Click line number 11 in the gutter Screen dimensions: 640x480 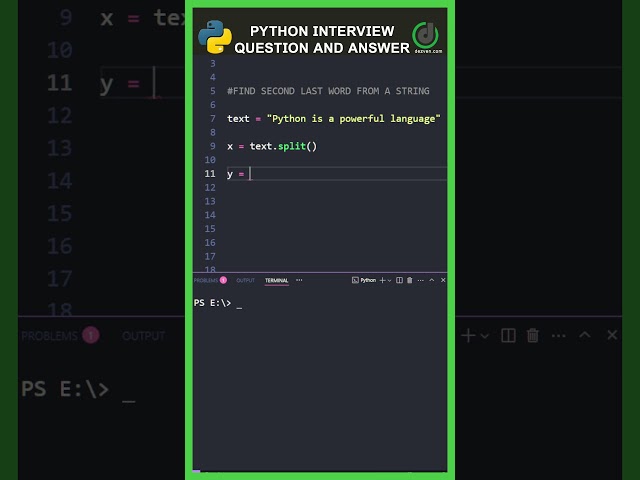pyautogui.click(x=210, y=174)
